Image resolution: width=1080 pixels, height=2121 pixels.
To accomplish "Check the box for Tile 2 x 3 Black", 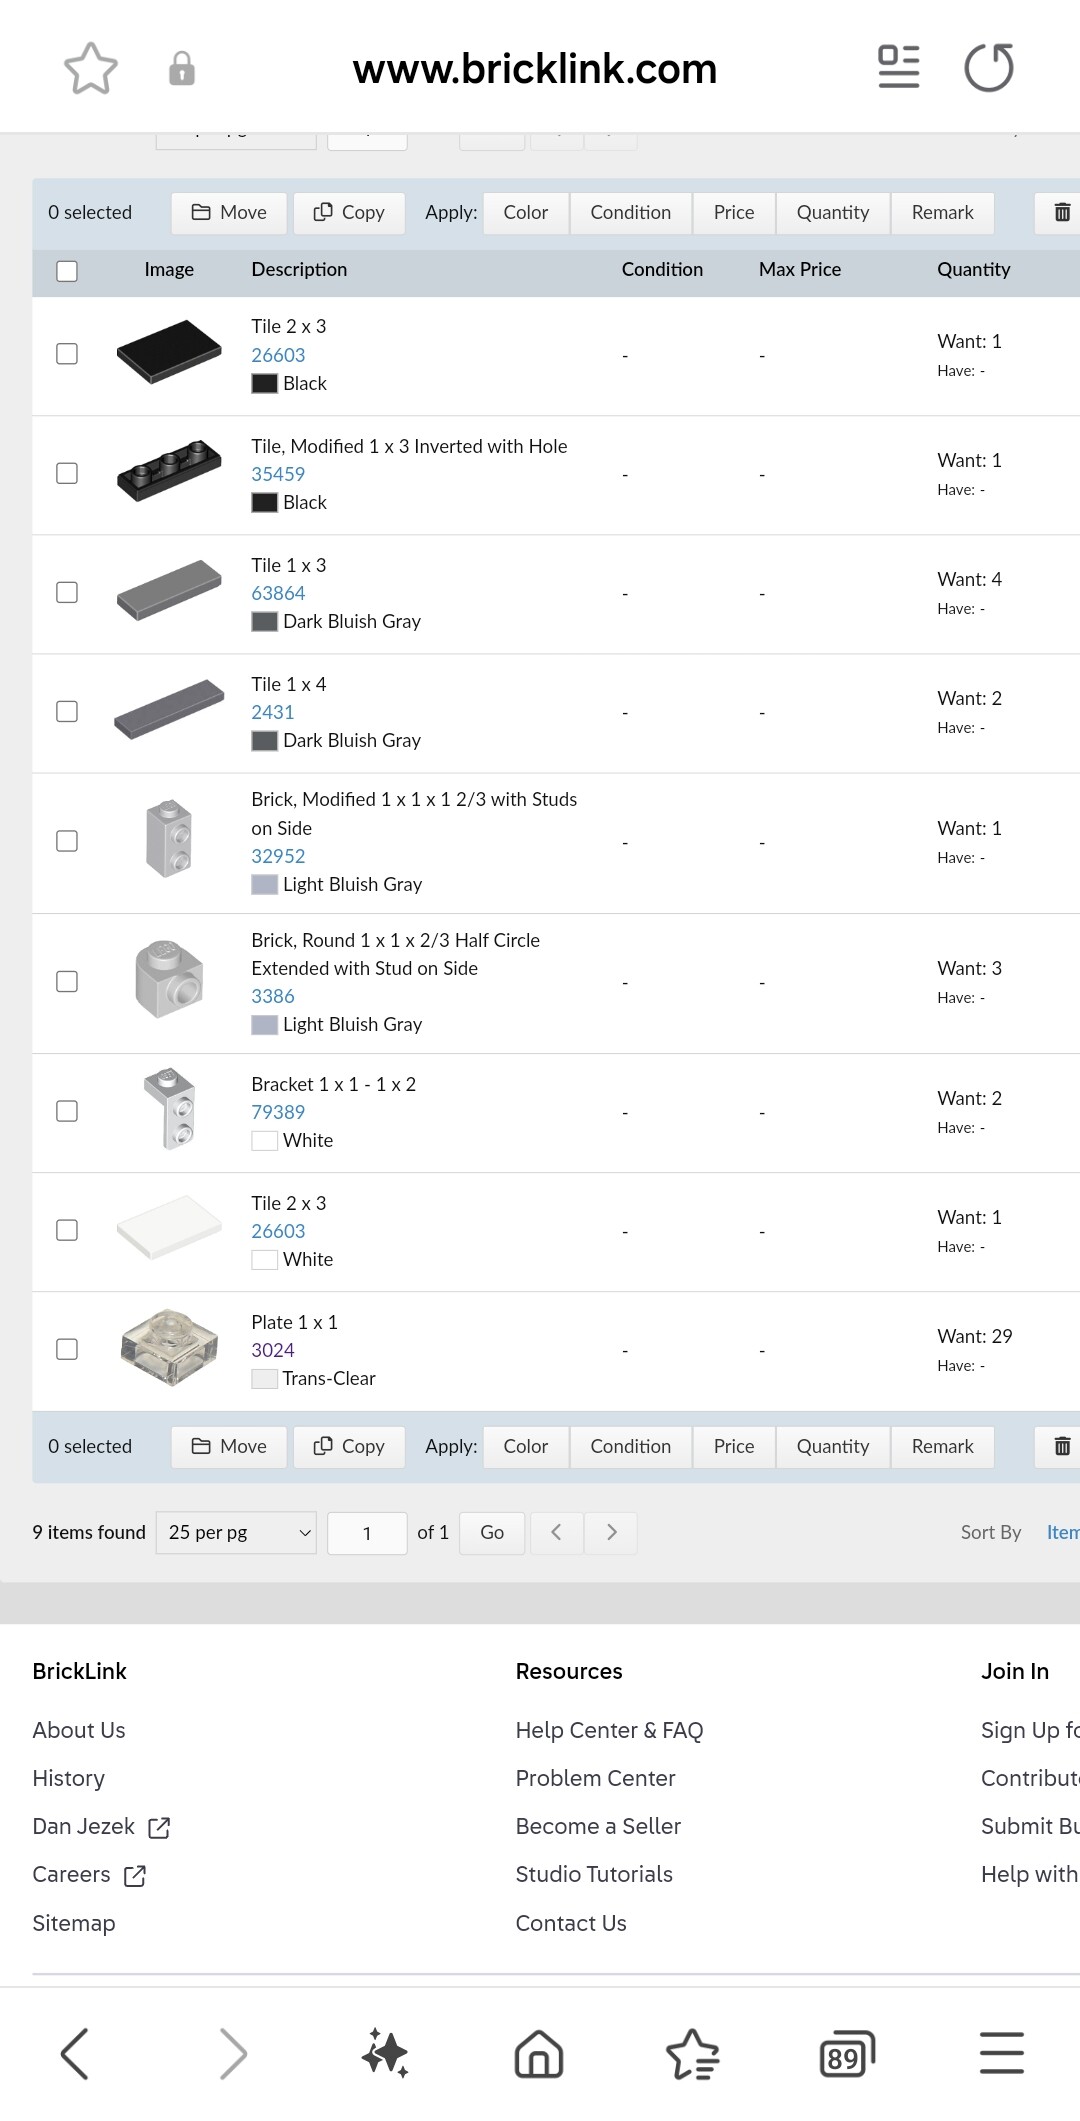I will 67,354.
